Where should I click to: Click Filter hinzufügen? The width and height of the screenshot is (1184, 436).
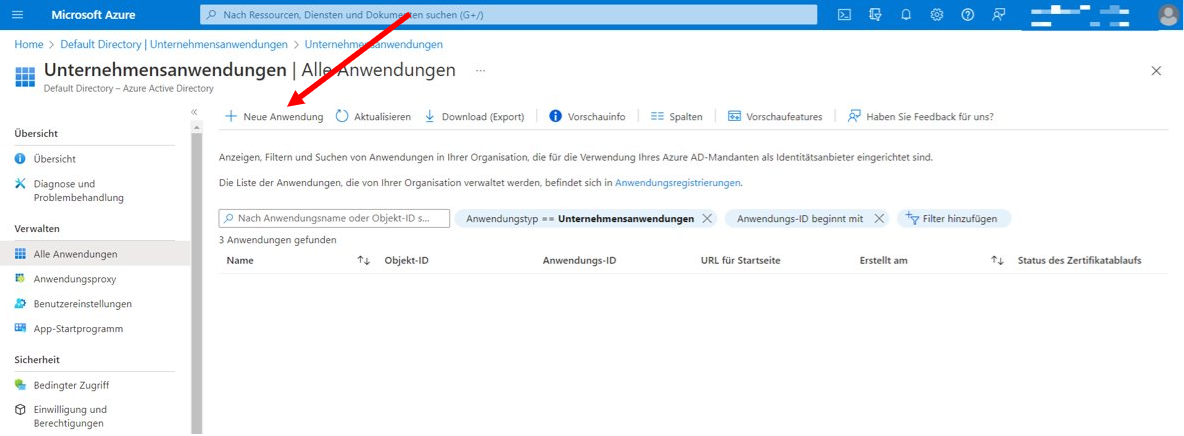(954, 218)
